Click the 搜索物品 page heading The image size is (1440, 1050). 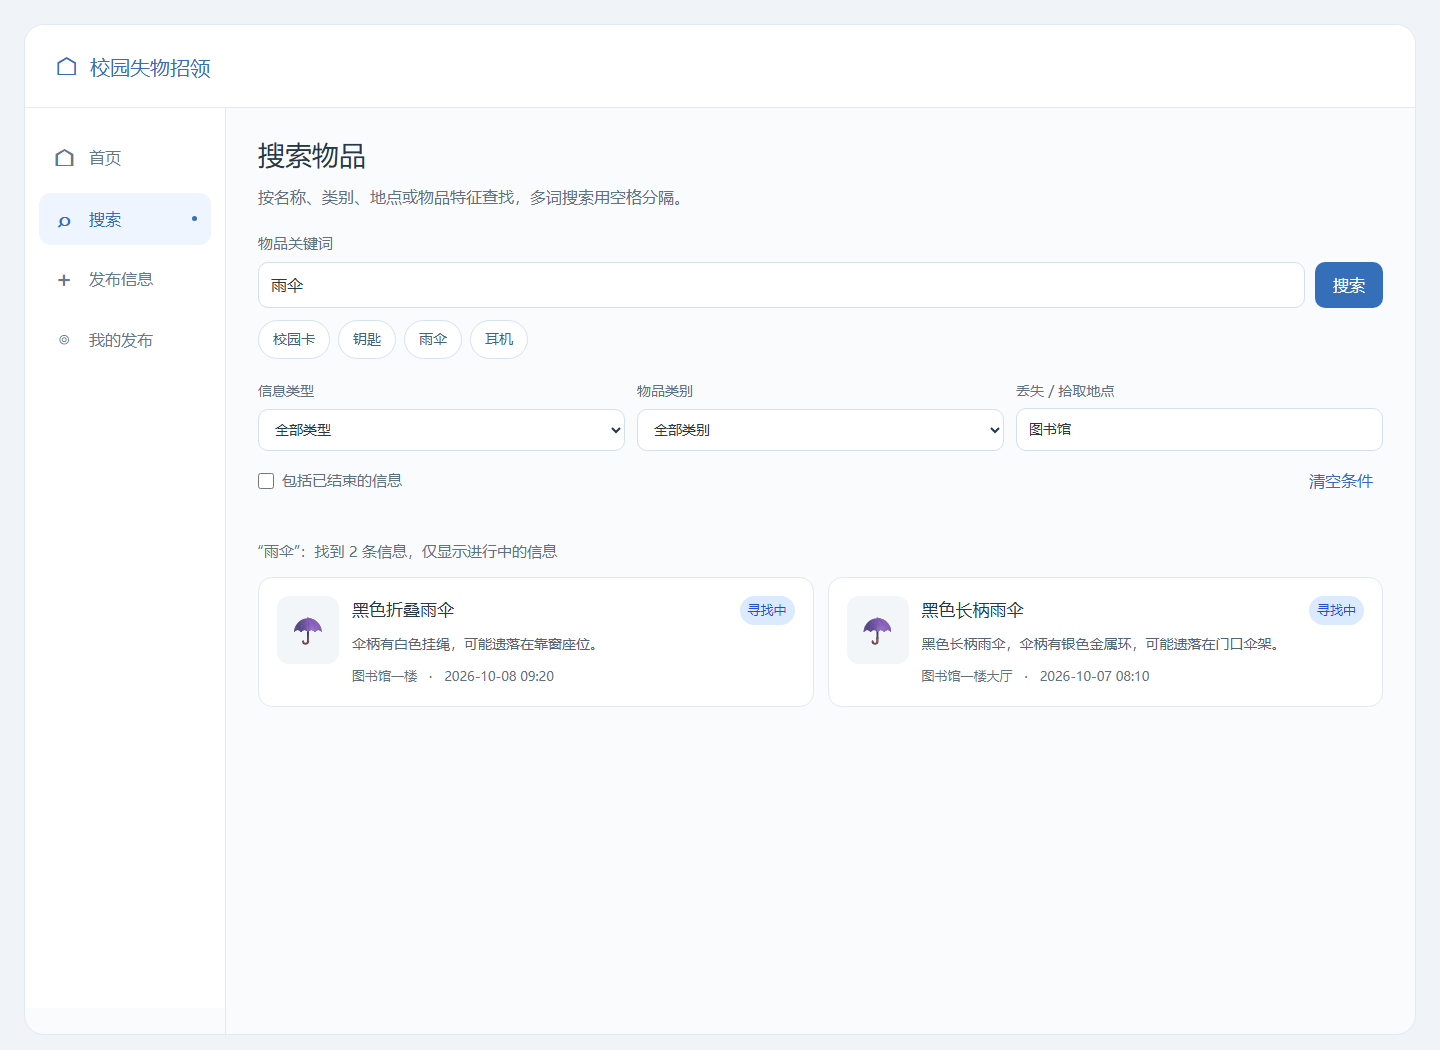[x=312, y=156]
